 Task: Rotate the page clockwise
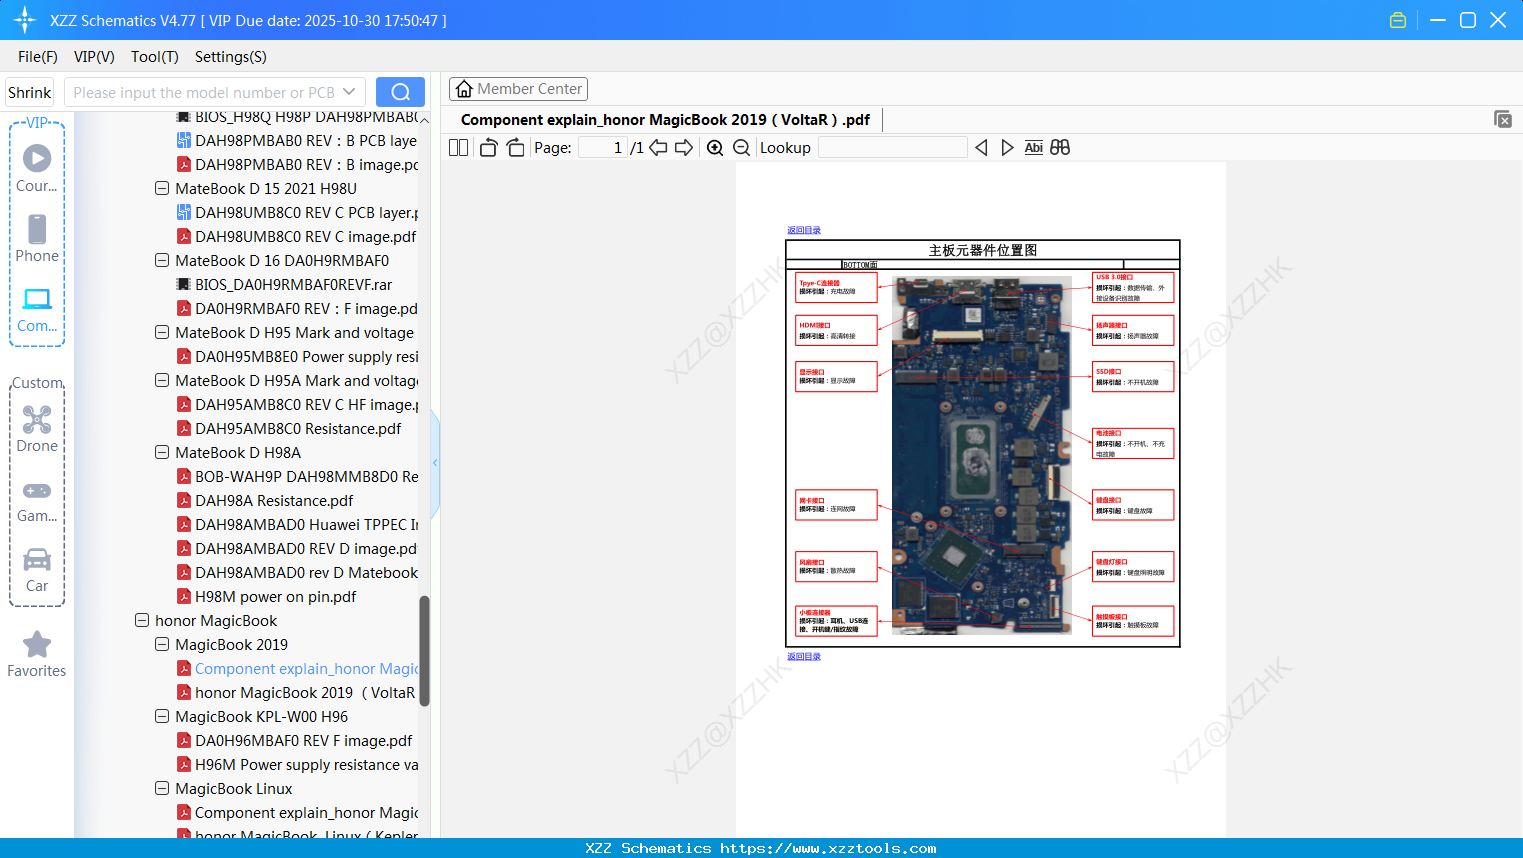coord(515,148)
